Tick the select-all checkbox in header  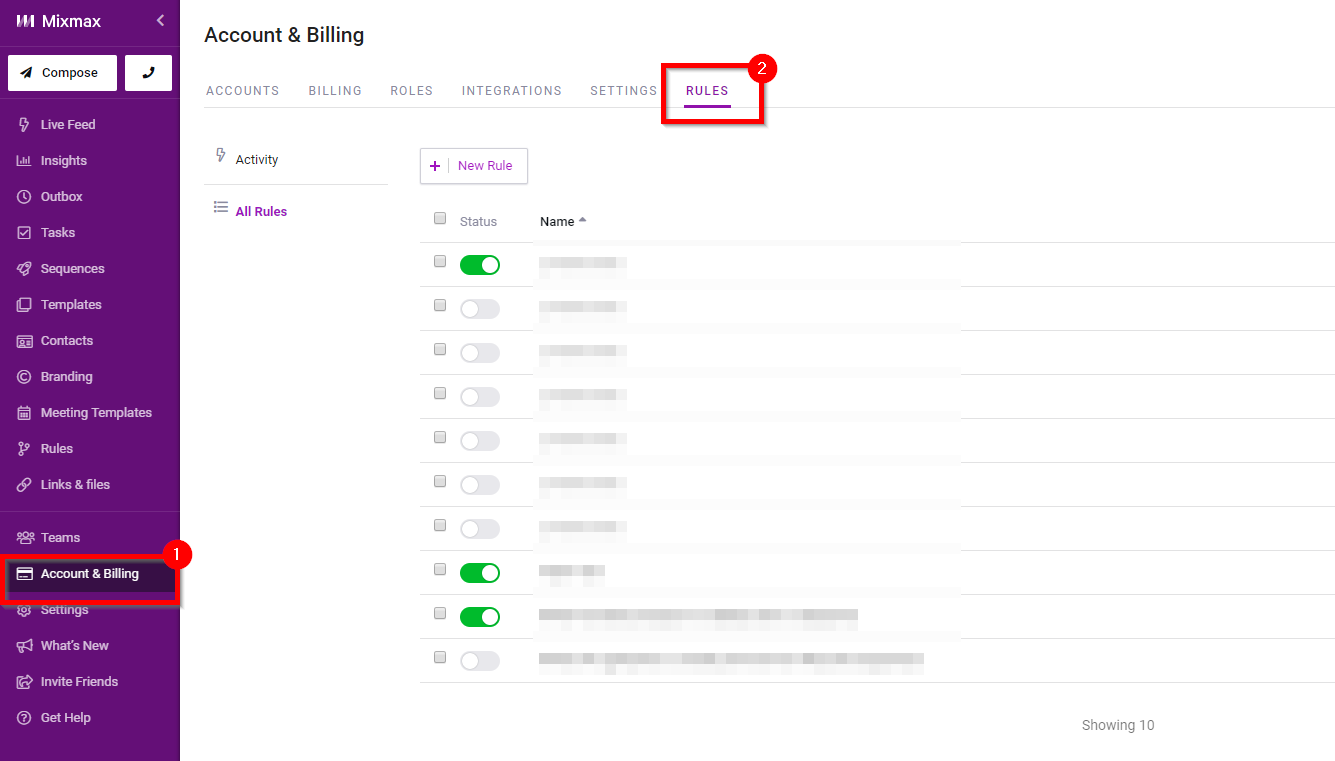click(440, 219)
